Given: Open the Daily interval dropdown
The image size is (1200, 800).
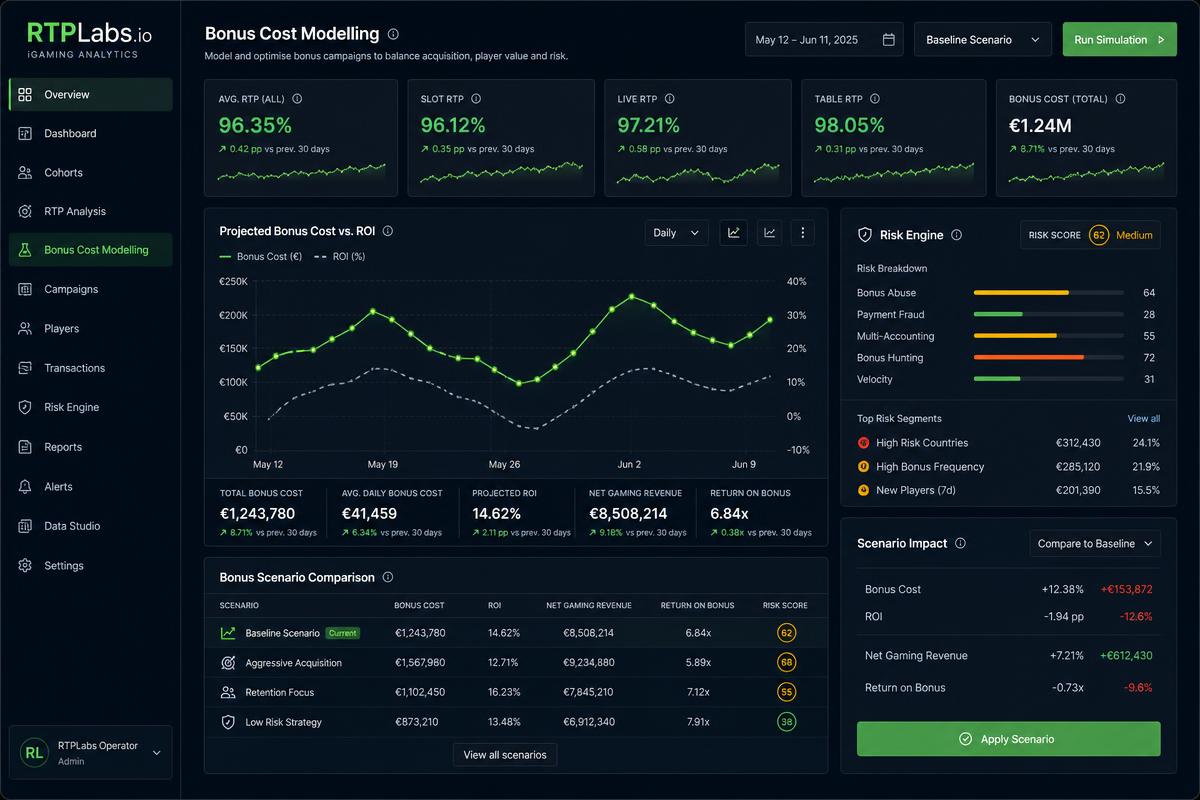Looking at the screenshot, I should (677, 233).
